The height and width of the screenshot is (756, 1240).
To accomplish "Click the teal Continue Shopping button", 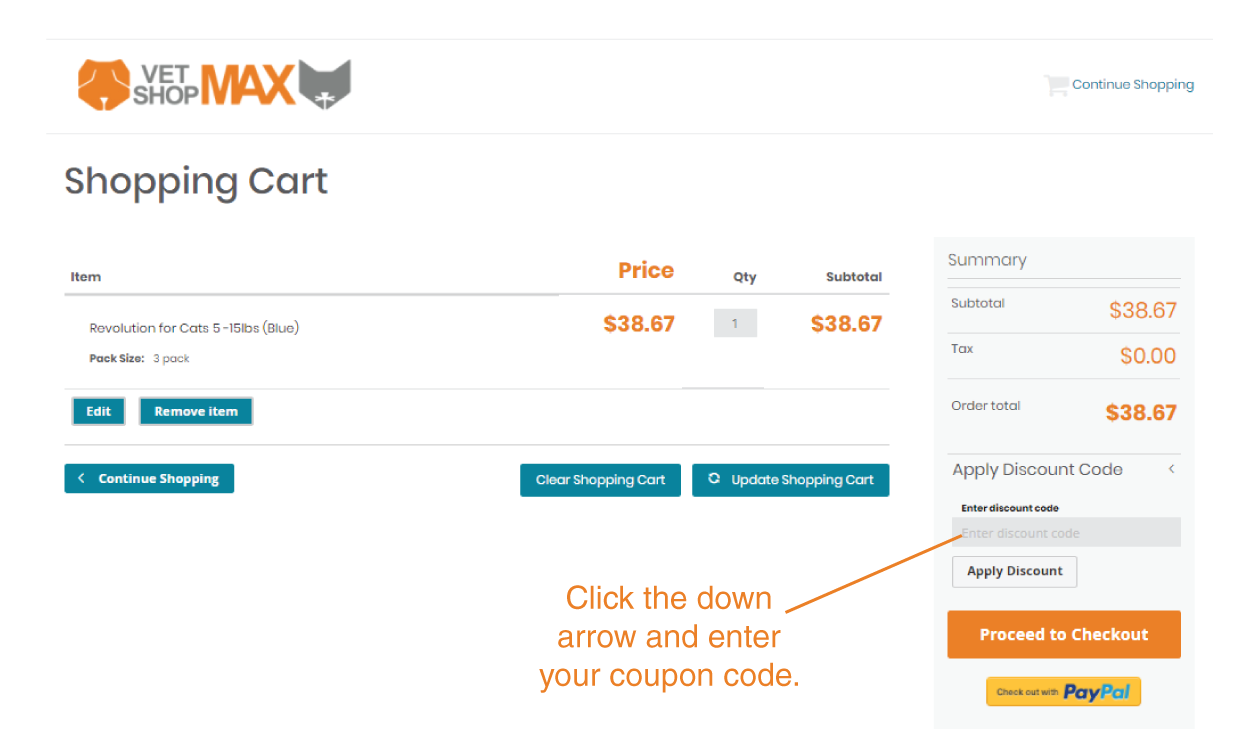I will point(149,479).
